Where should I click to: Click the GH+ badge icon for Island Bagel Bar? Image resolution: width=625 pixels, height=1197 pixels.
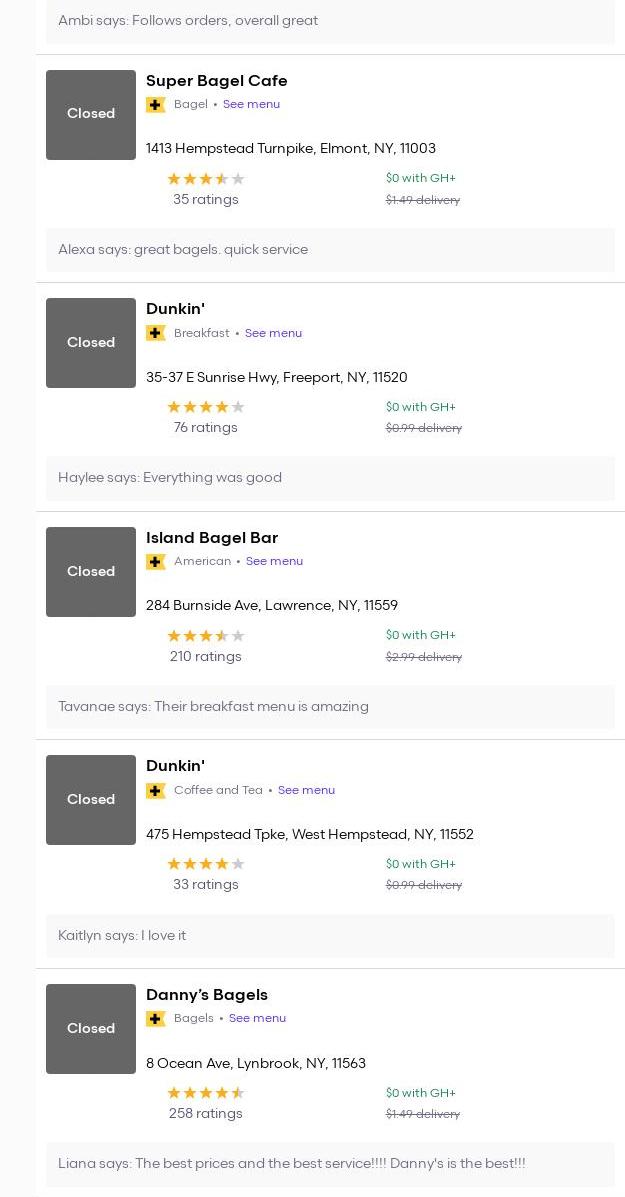[155, 562]
